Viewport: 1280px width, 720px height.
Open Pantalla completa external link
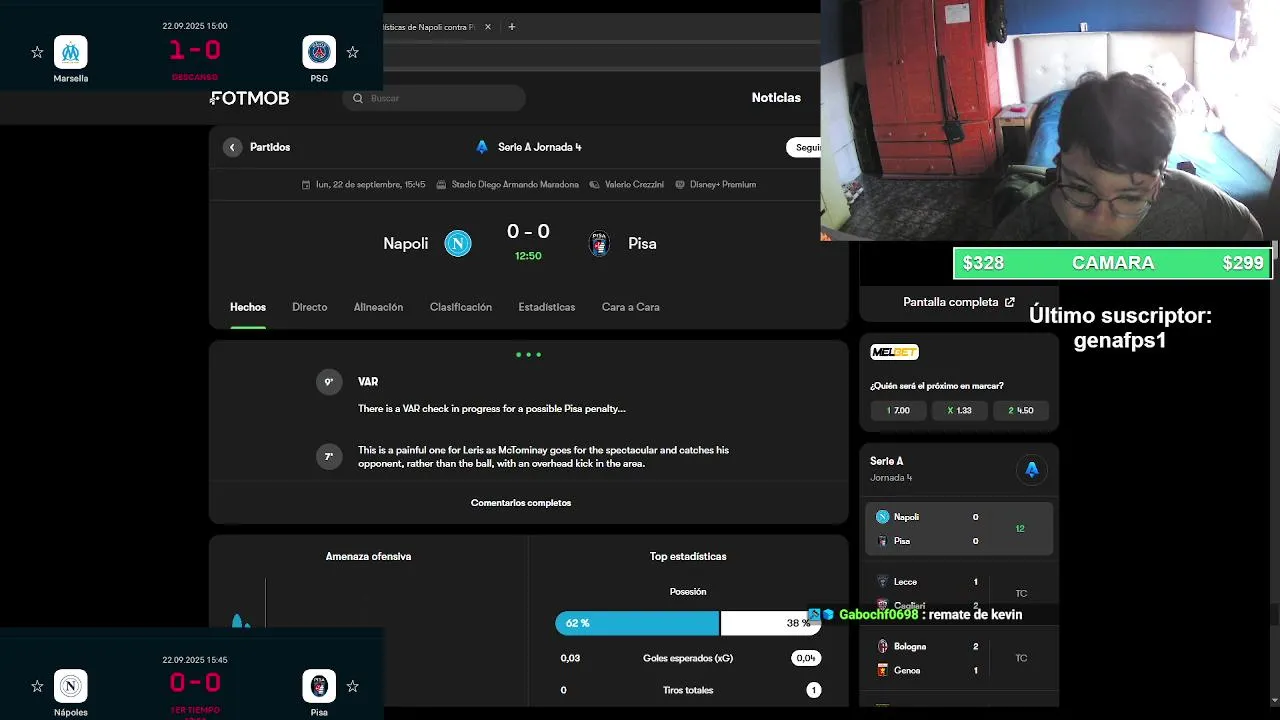[x=959, y=302]
